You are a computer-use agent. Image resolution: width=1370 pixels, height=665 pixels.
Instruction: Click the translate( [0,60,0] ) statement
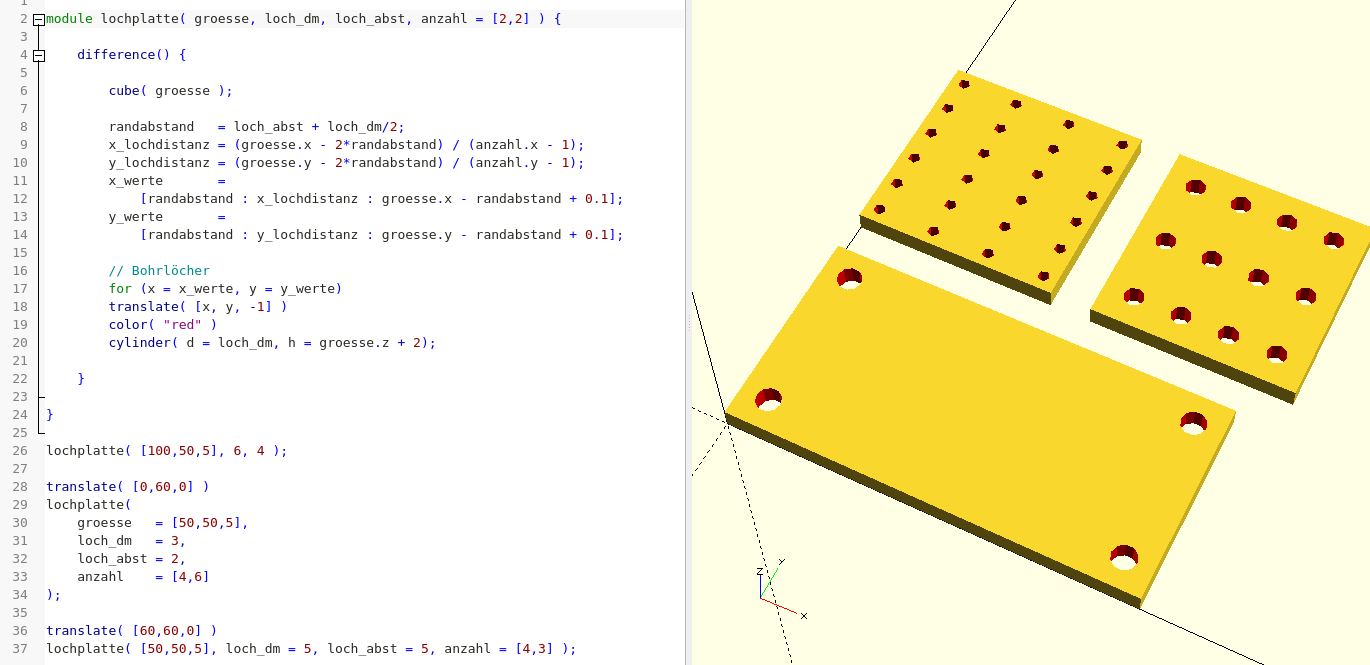(x=127, y=487)
